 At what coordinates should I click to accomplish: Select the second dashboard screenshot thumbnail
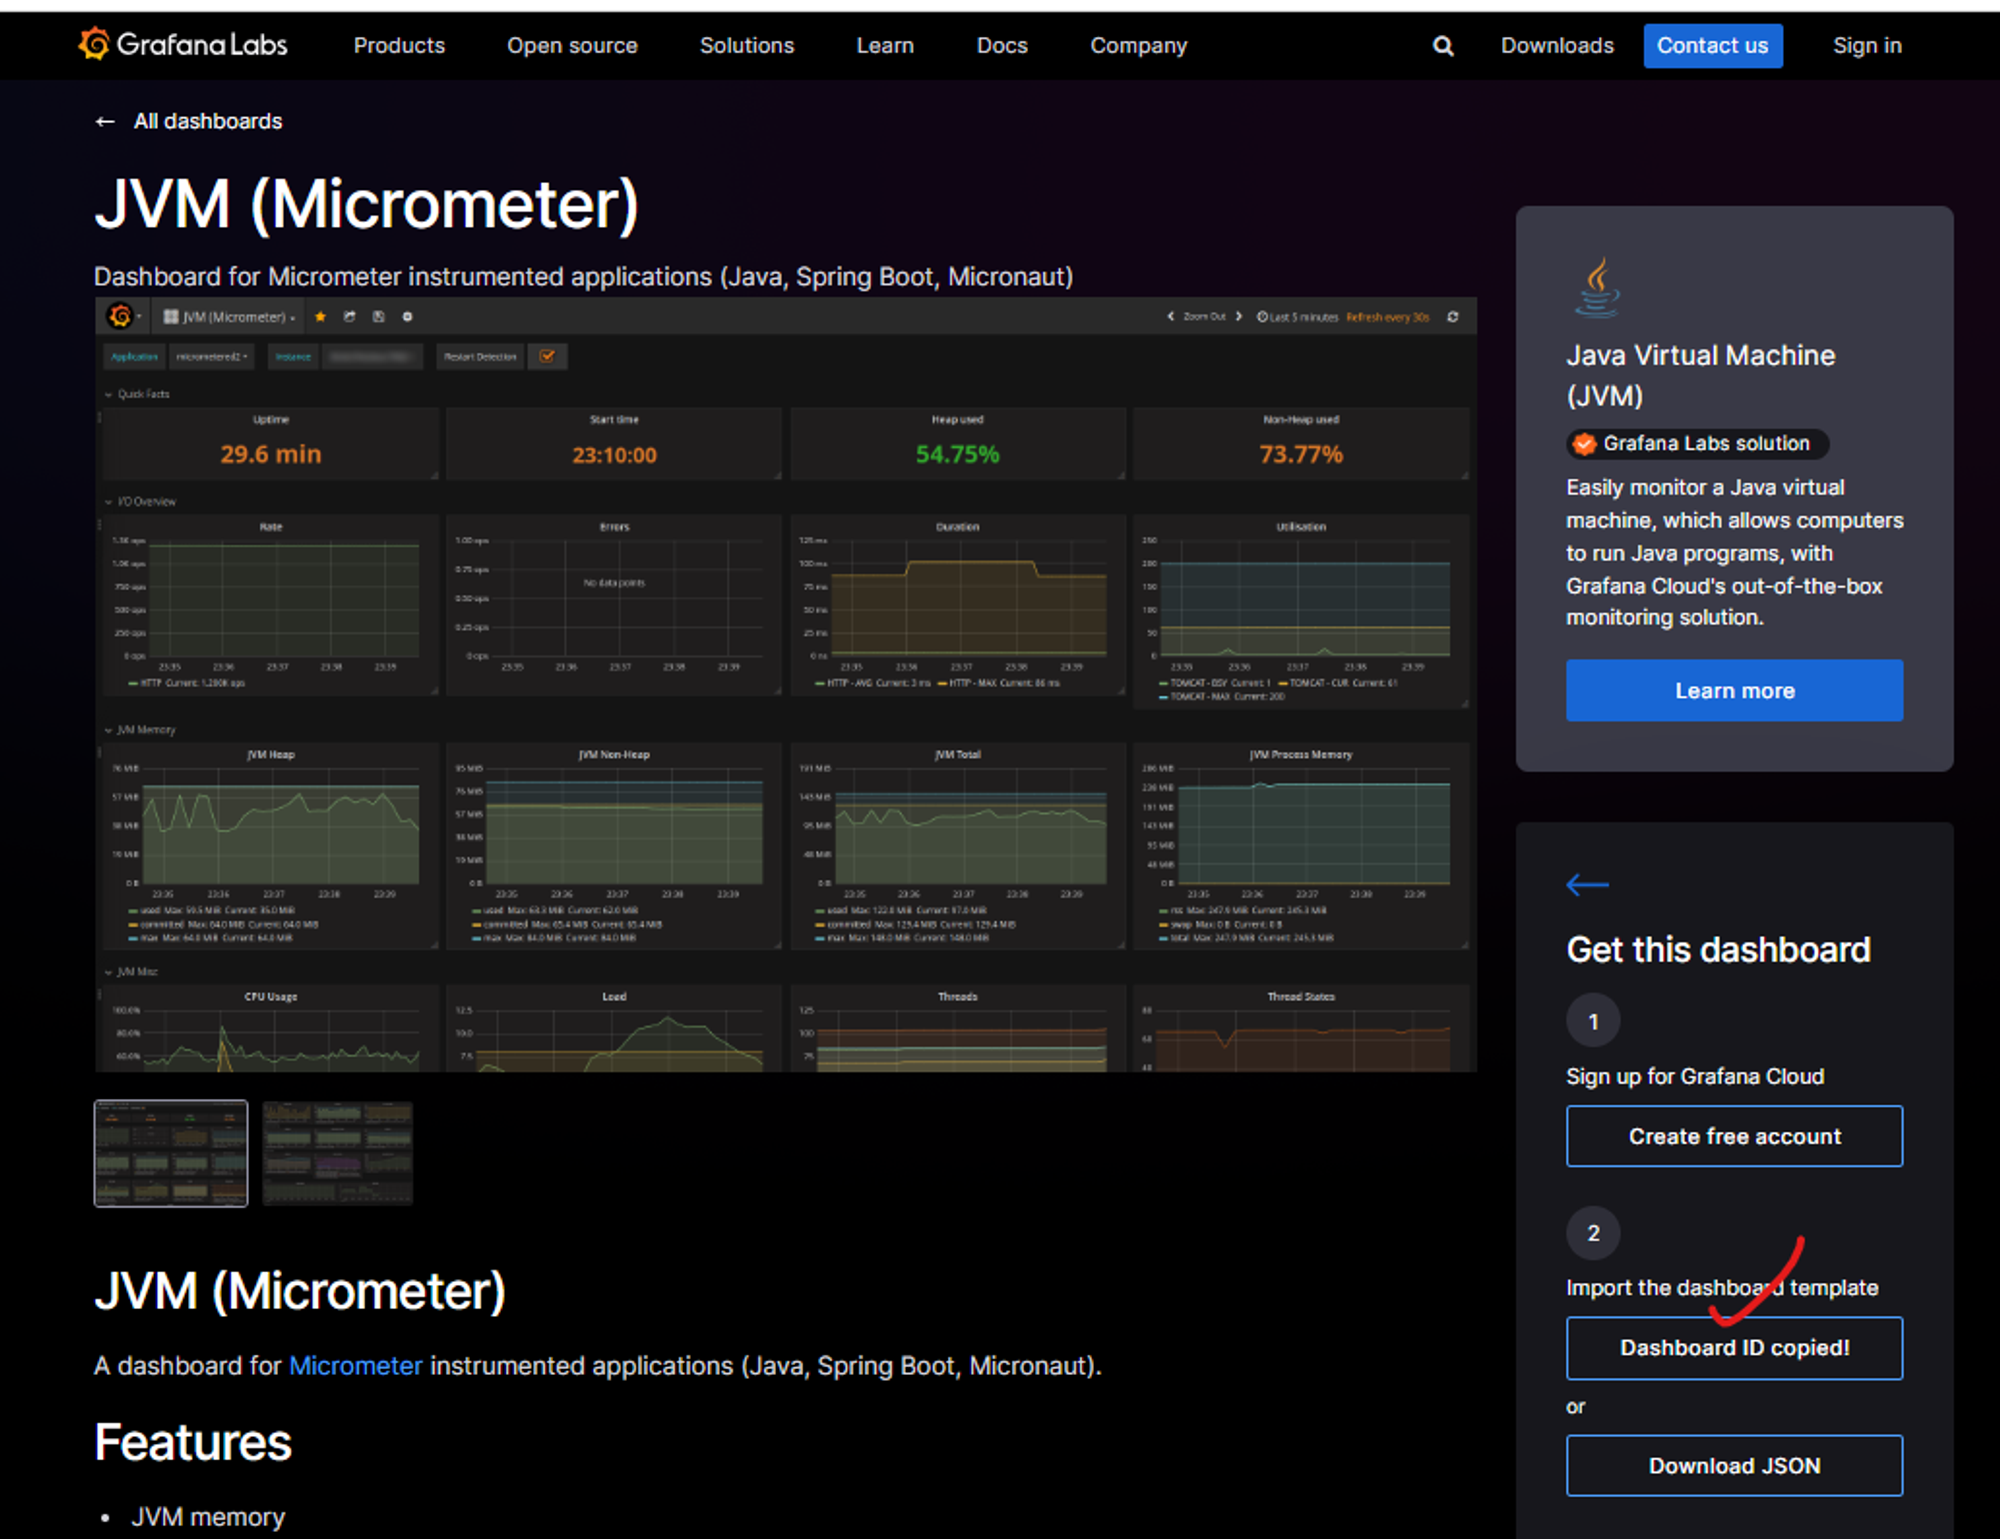tap(338, 1153)
